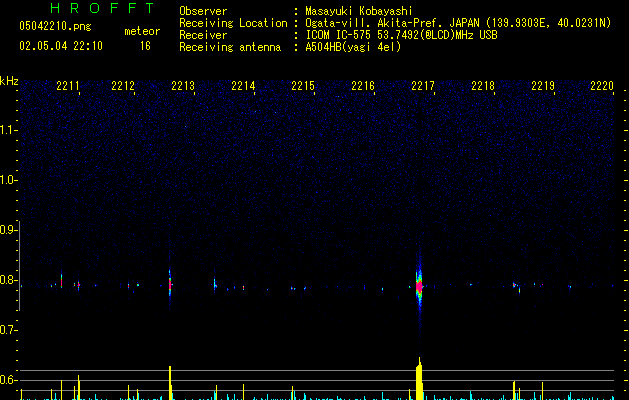Screen dimensions: 629x400
Task: Click the HROFFT title text
Action: point(102,8)
